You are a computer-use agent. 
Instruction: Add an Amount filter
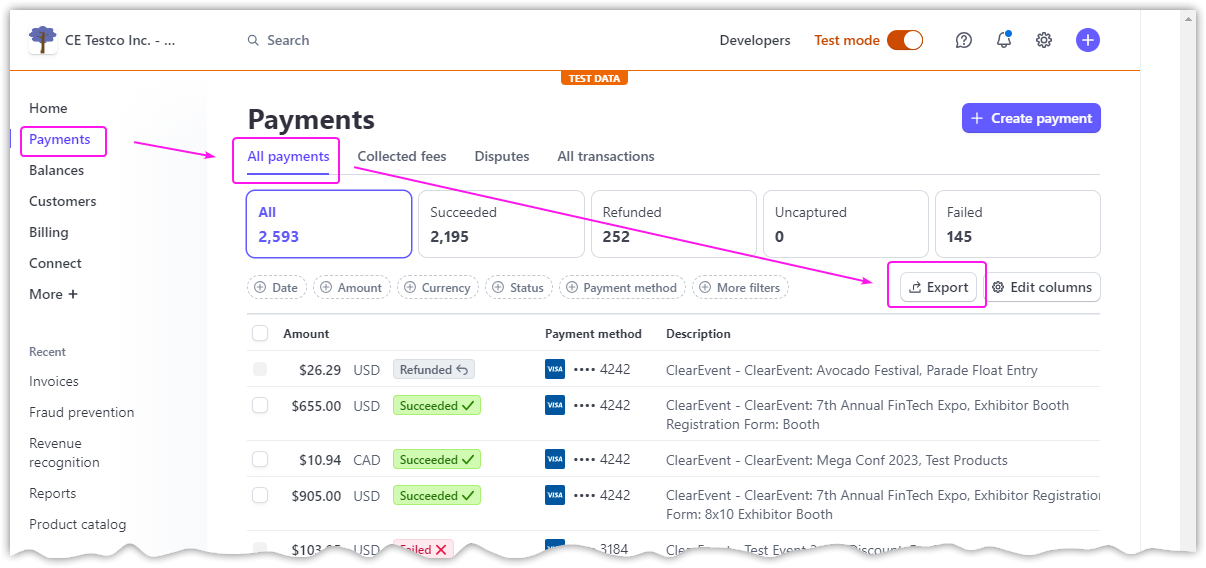coord(351,287)
